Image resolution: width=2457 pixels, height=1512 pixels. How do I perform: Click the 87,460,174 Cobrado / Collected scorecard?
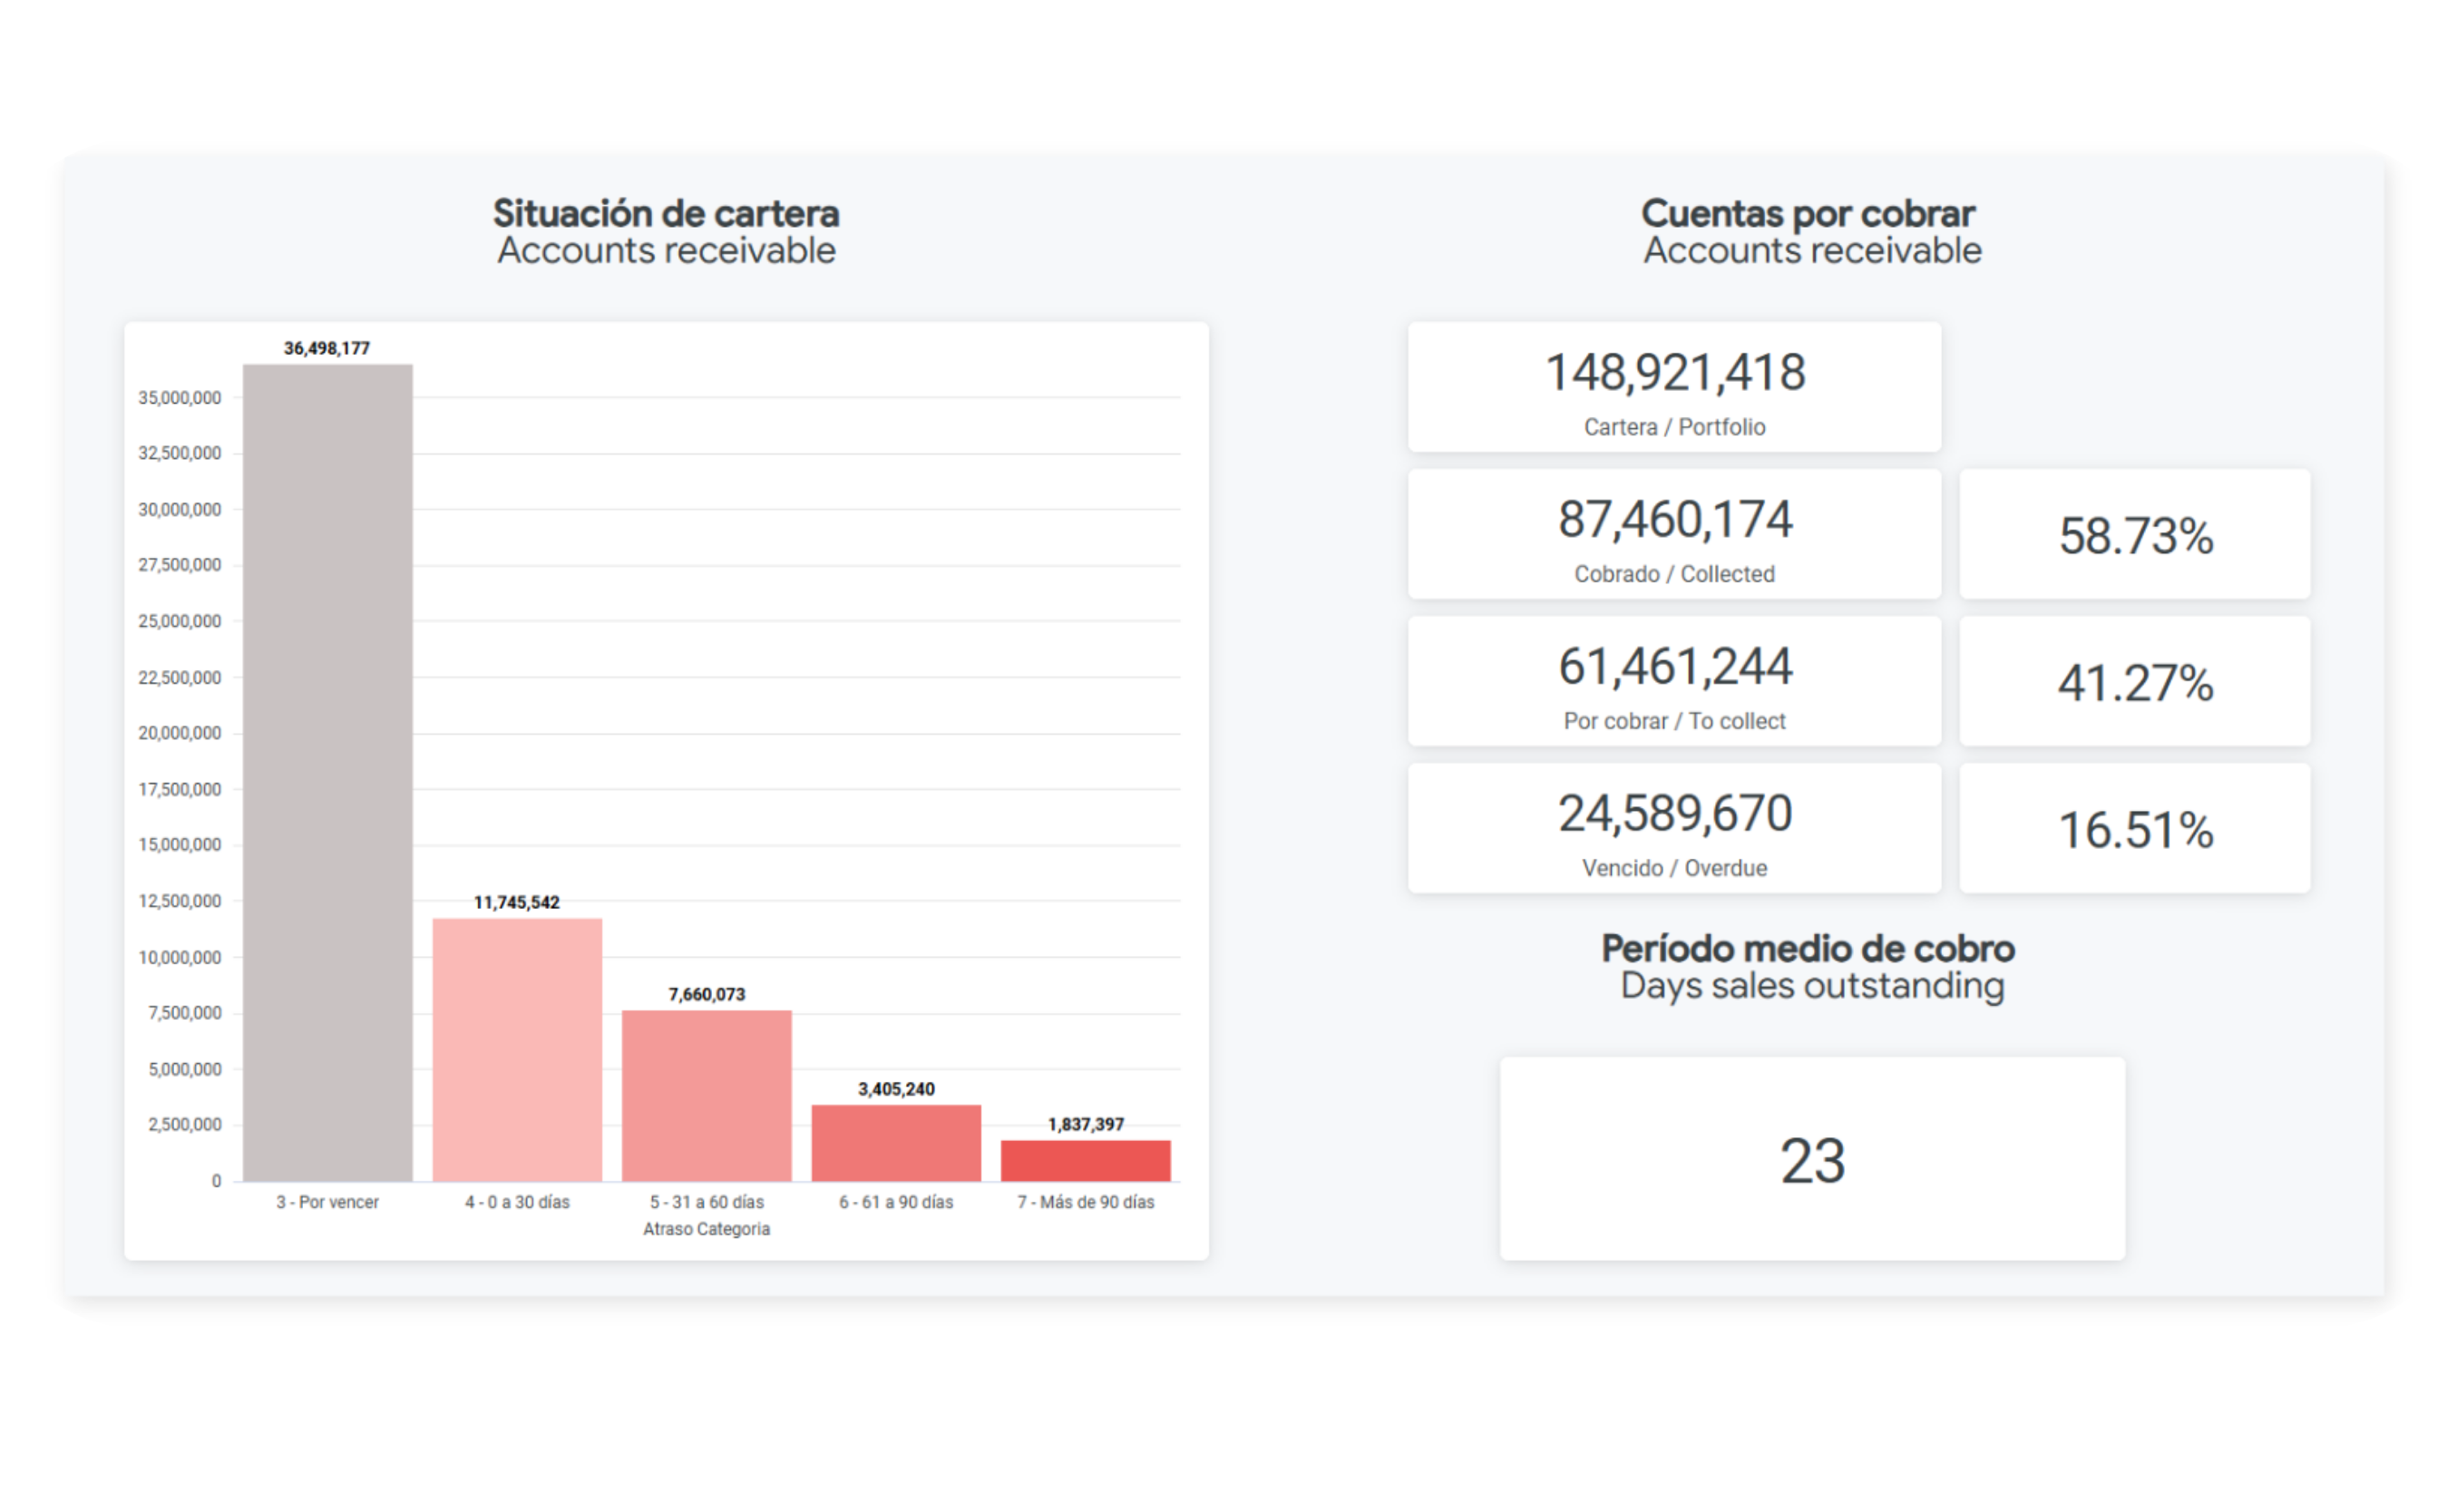[1674, 534]
